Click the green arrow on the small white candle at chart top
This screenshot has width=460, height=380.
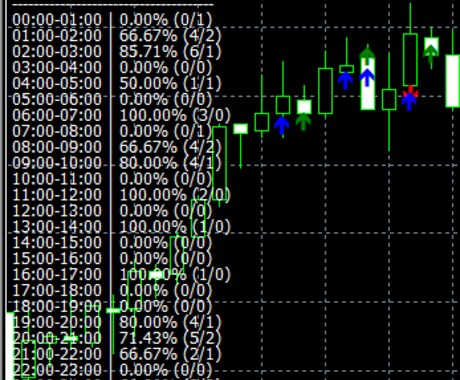(431, 53)
